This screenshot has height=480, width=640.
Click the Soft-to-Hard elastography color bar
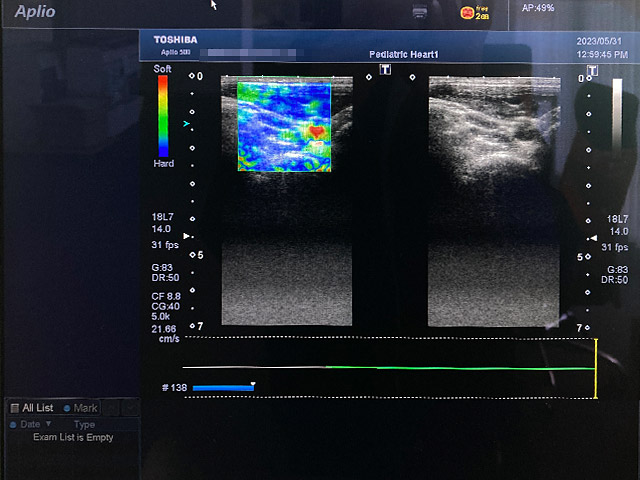click(163, 116)
